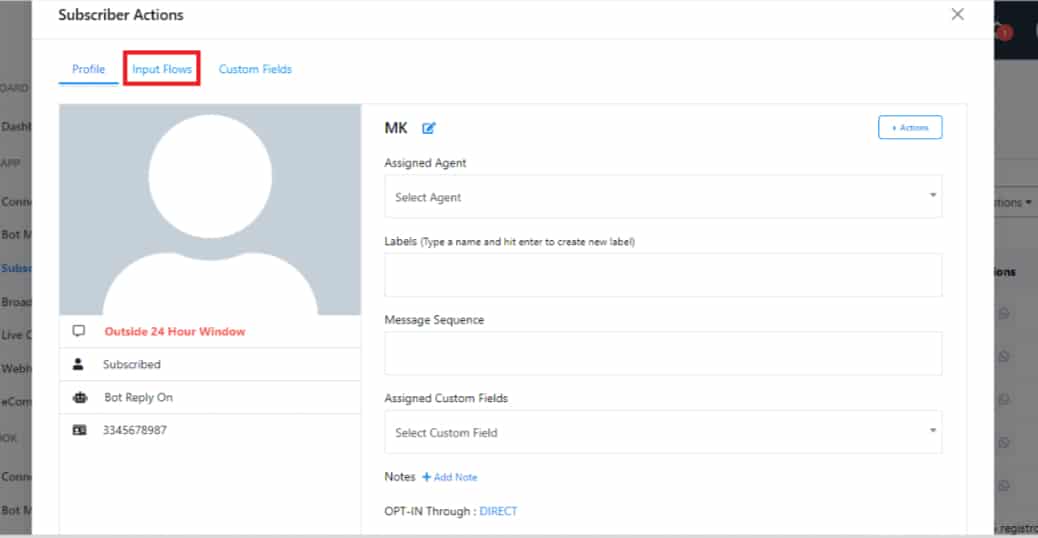Open the Select Agent dropdown
The height and width of the screenshot is (538, 1038).
(x=662, y=197)
